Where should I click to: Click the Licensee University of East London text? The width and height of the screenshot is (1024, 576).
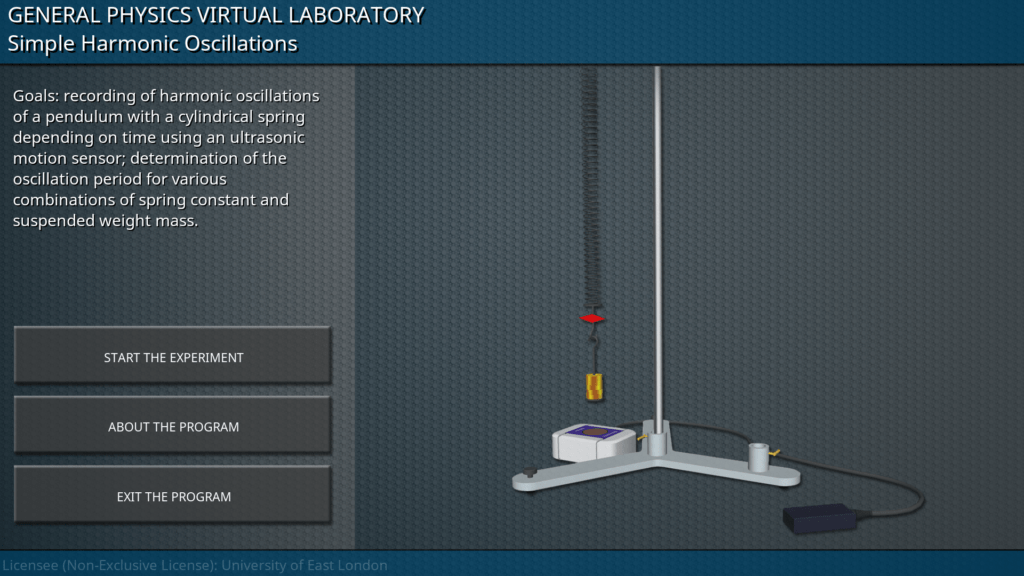(x=194, y=565)
